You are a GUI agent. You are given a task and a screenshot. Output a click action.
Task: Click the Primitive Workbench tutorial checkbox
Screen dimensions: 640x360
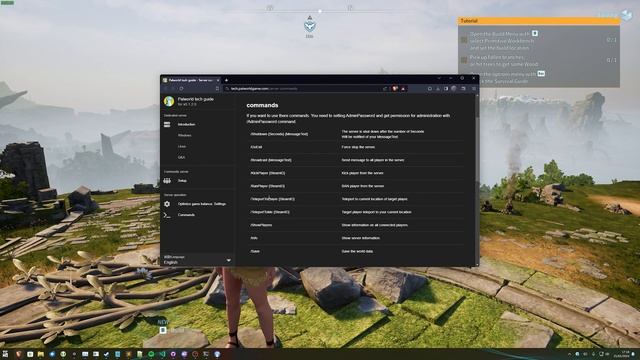464,40
